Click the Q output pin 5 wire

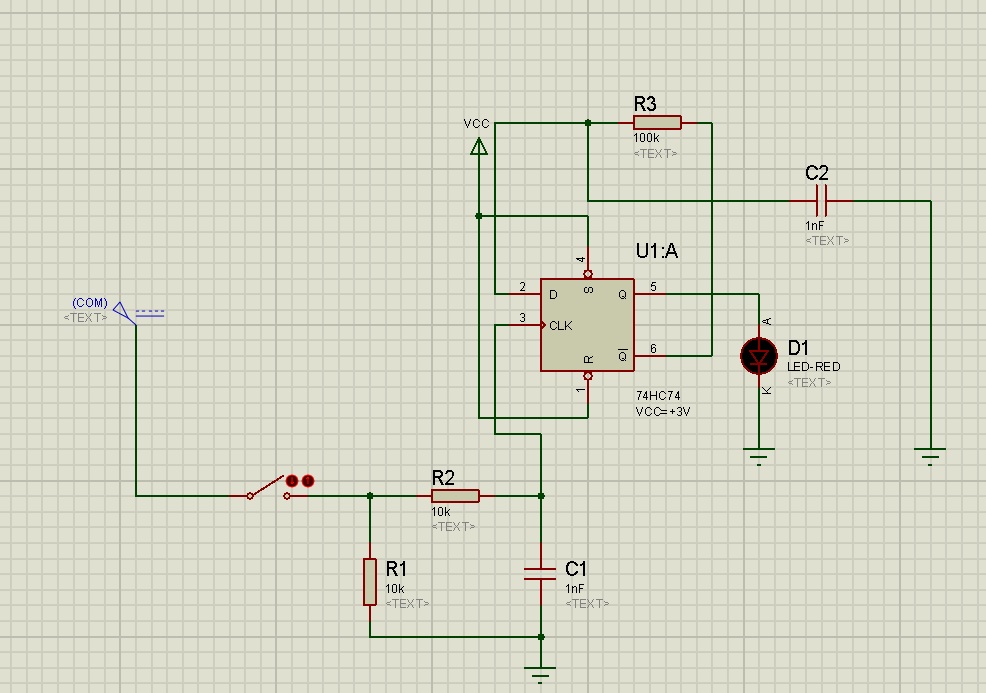point(650,294)
